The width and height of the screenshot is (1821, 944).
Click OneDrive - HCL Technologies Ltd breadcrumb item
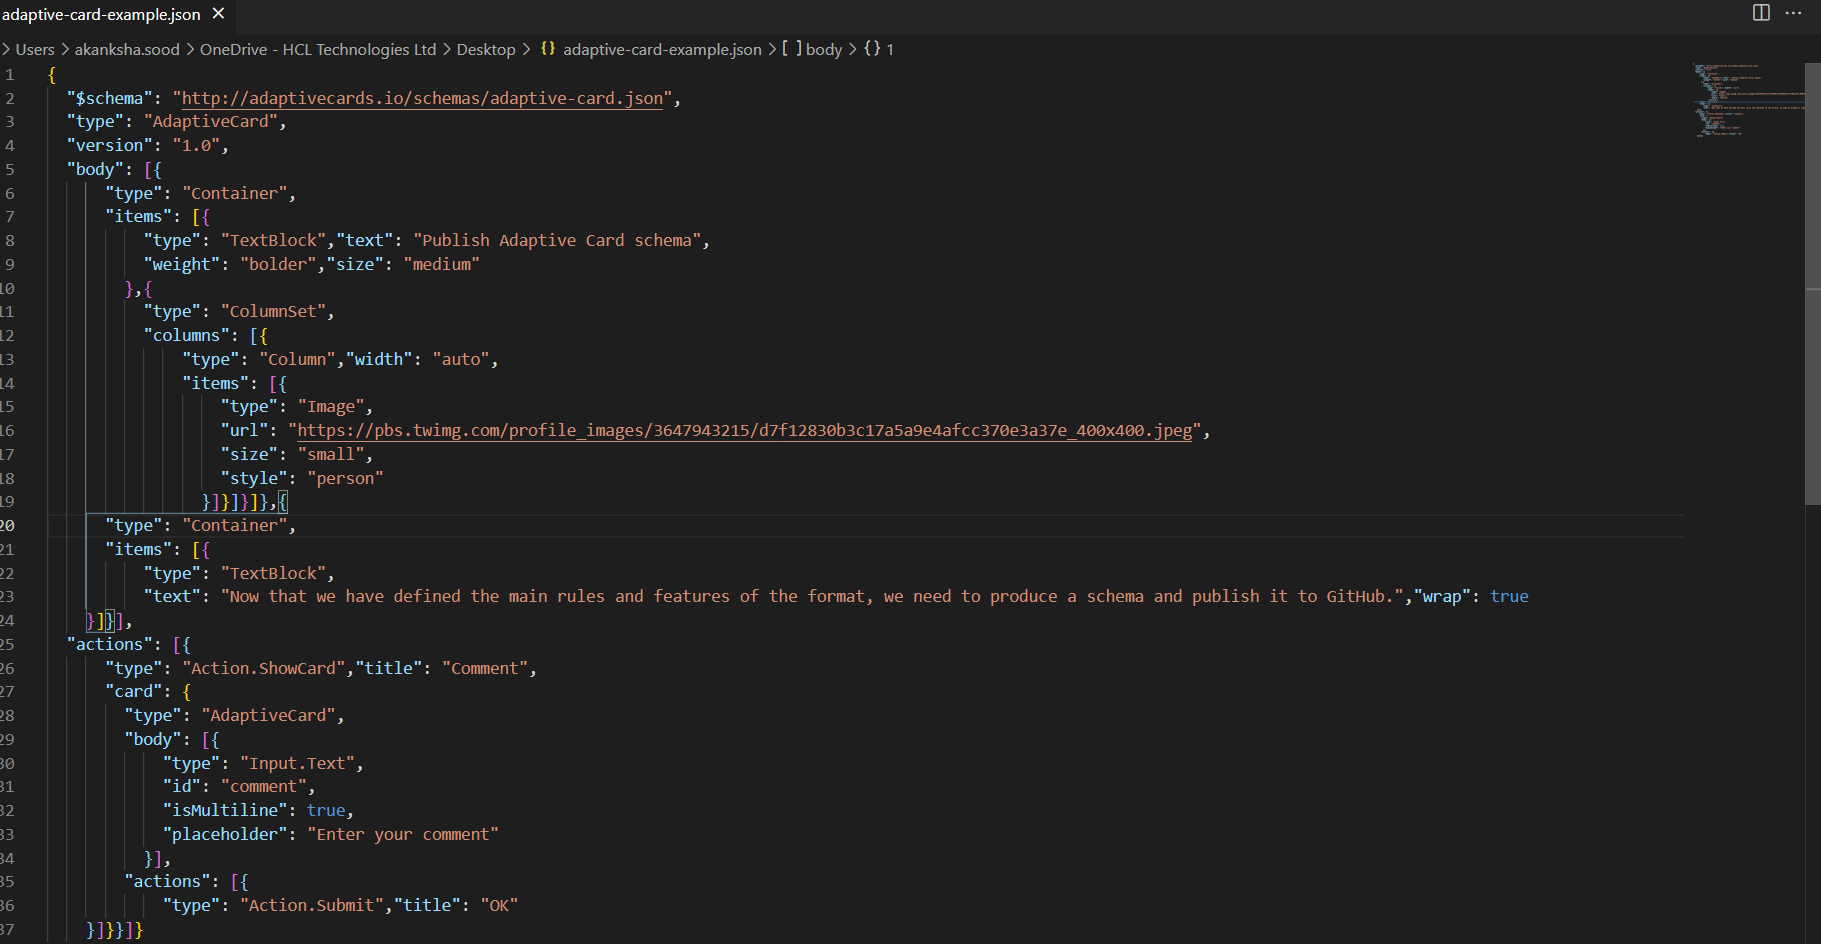tap(318, 48)
